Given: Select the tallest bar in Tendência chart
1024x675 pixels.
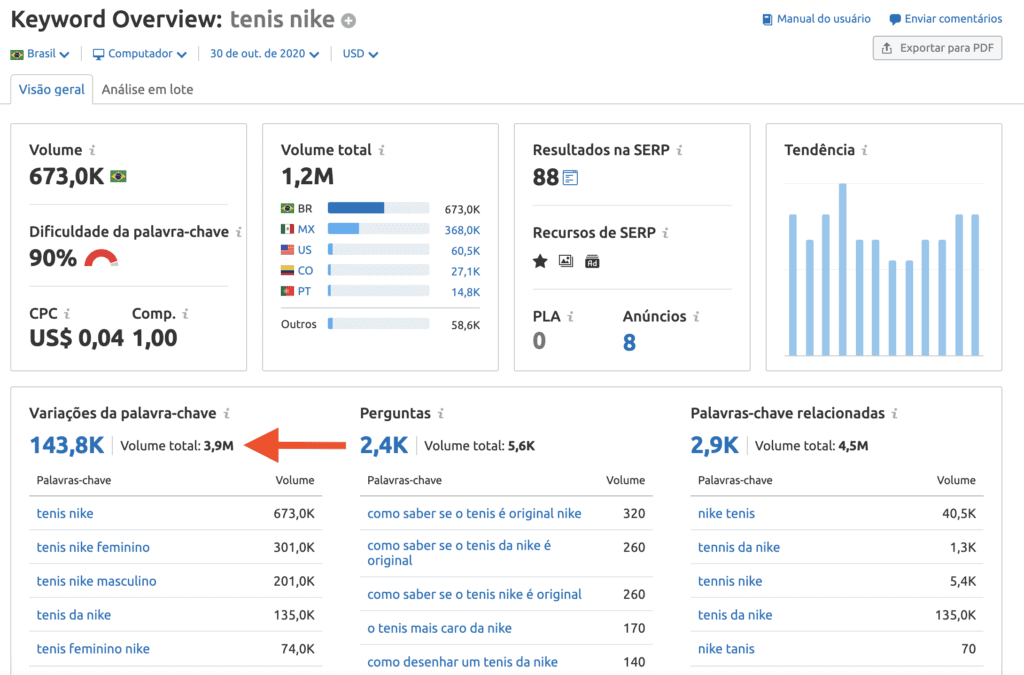Looking at the screenshot, I should [843, 270].
